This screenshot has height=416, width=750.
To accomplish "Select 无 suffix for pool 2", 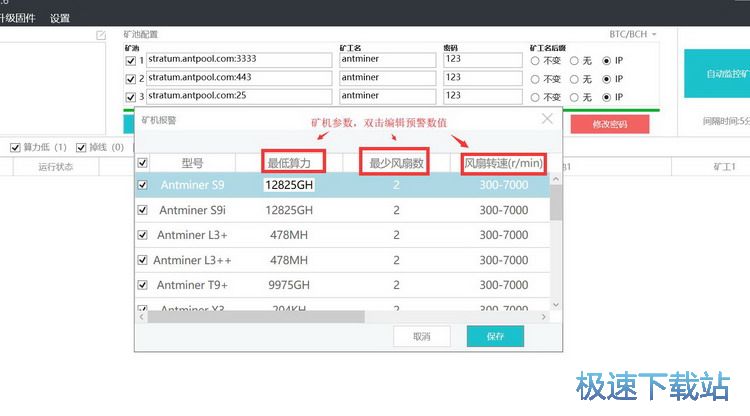I will [574, 79].
